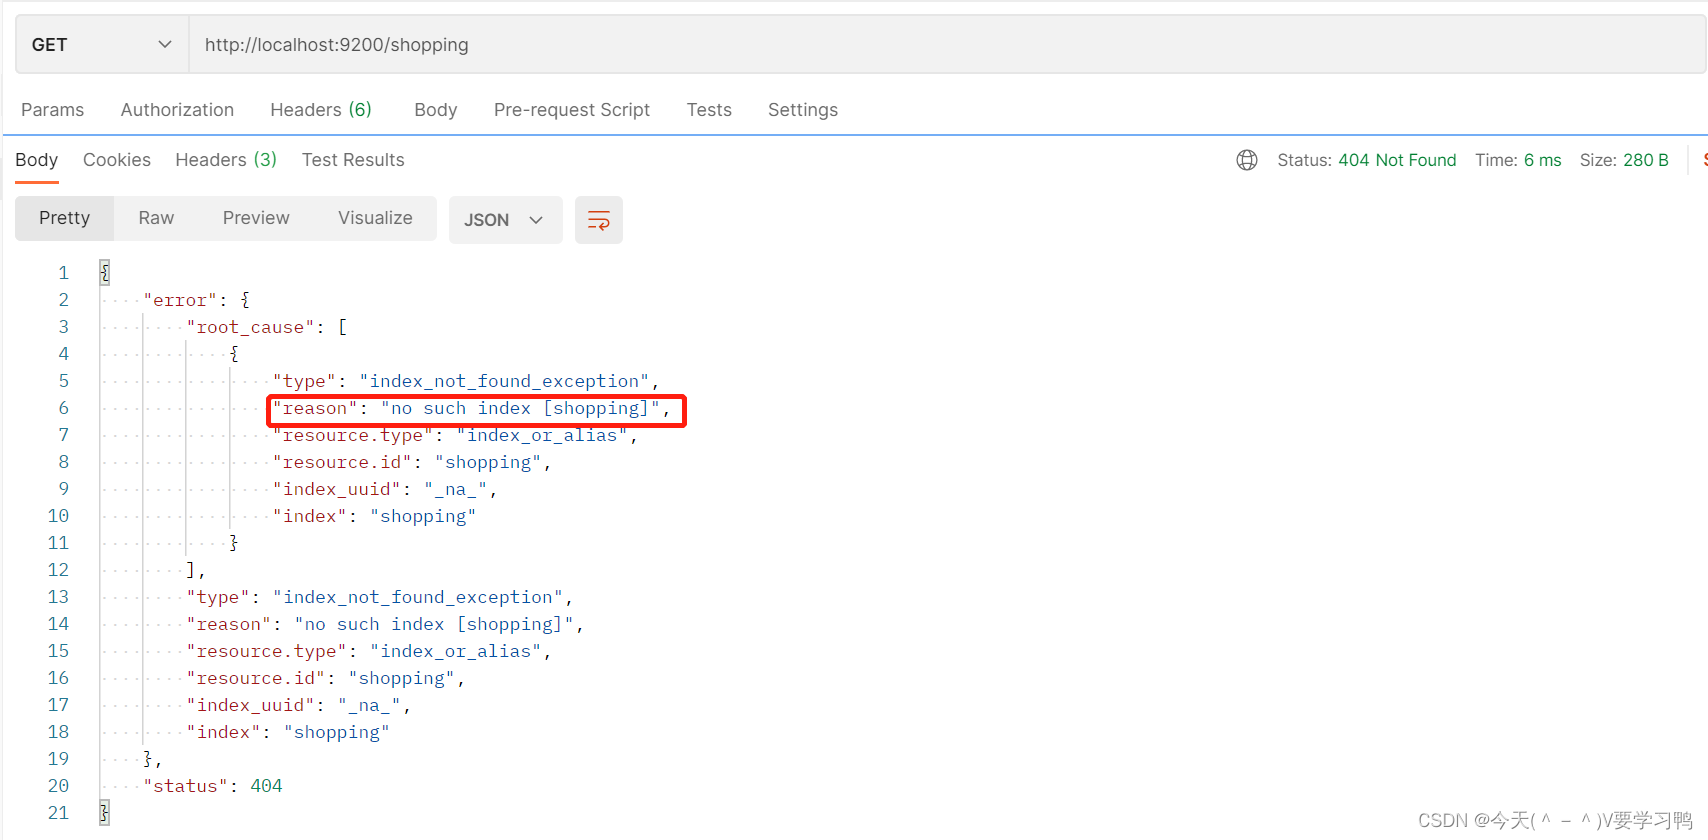1708x840 pixels.
Task: Click the "error" key on line 2
Action: (x=181, y=300)
